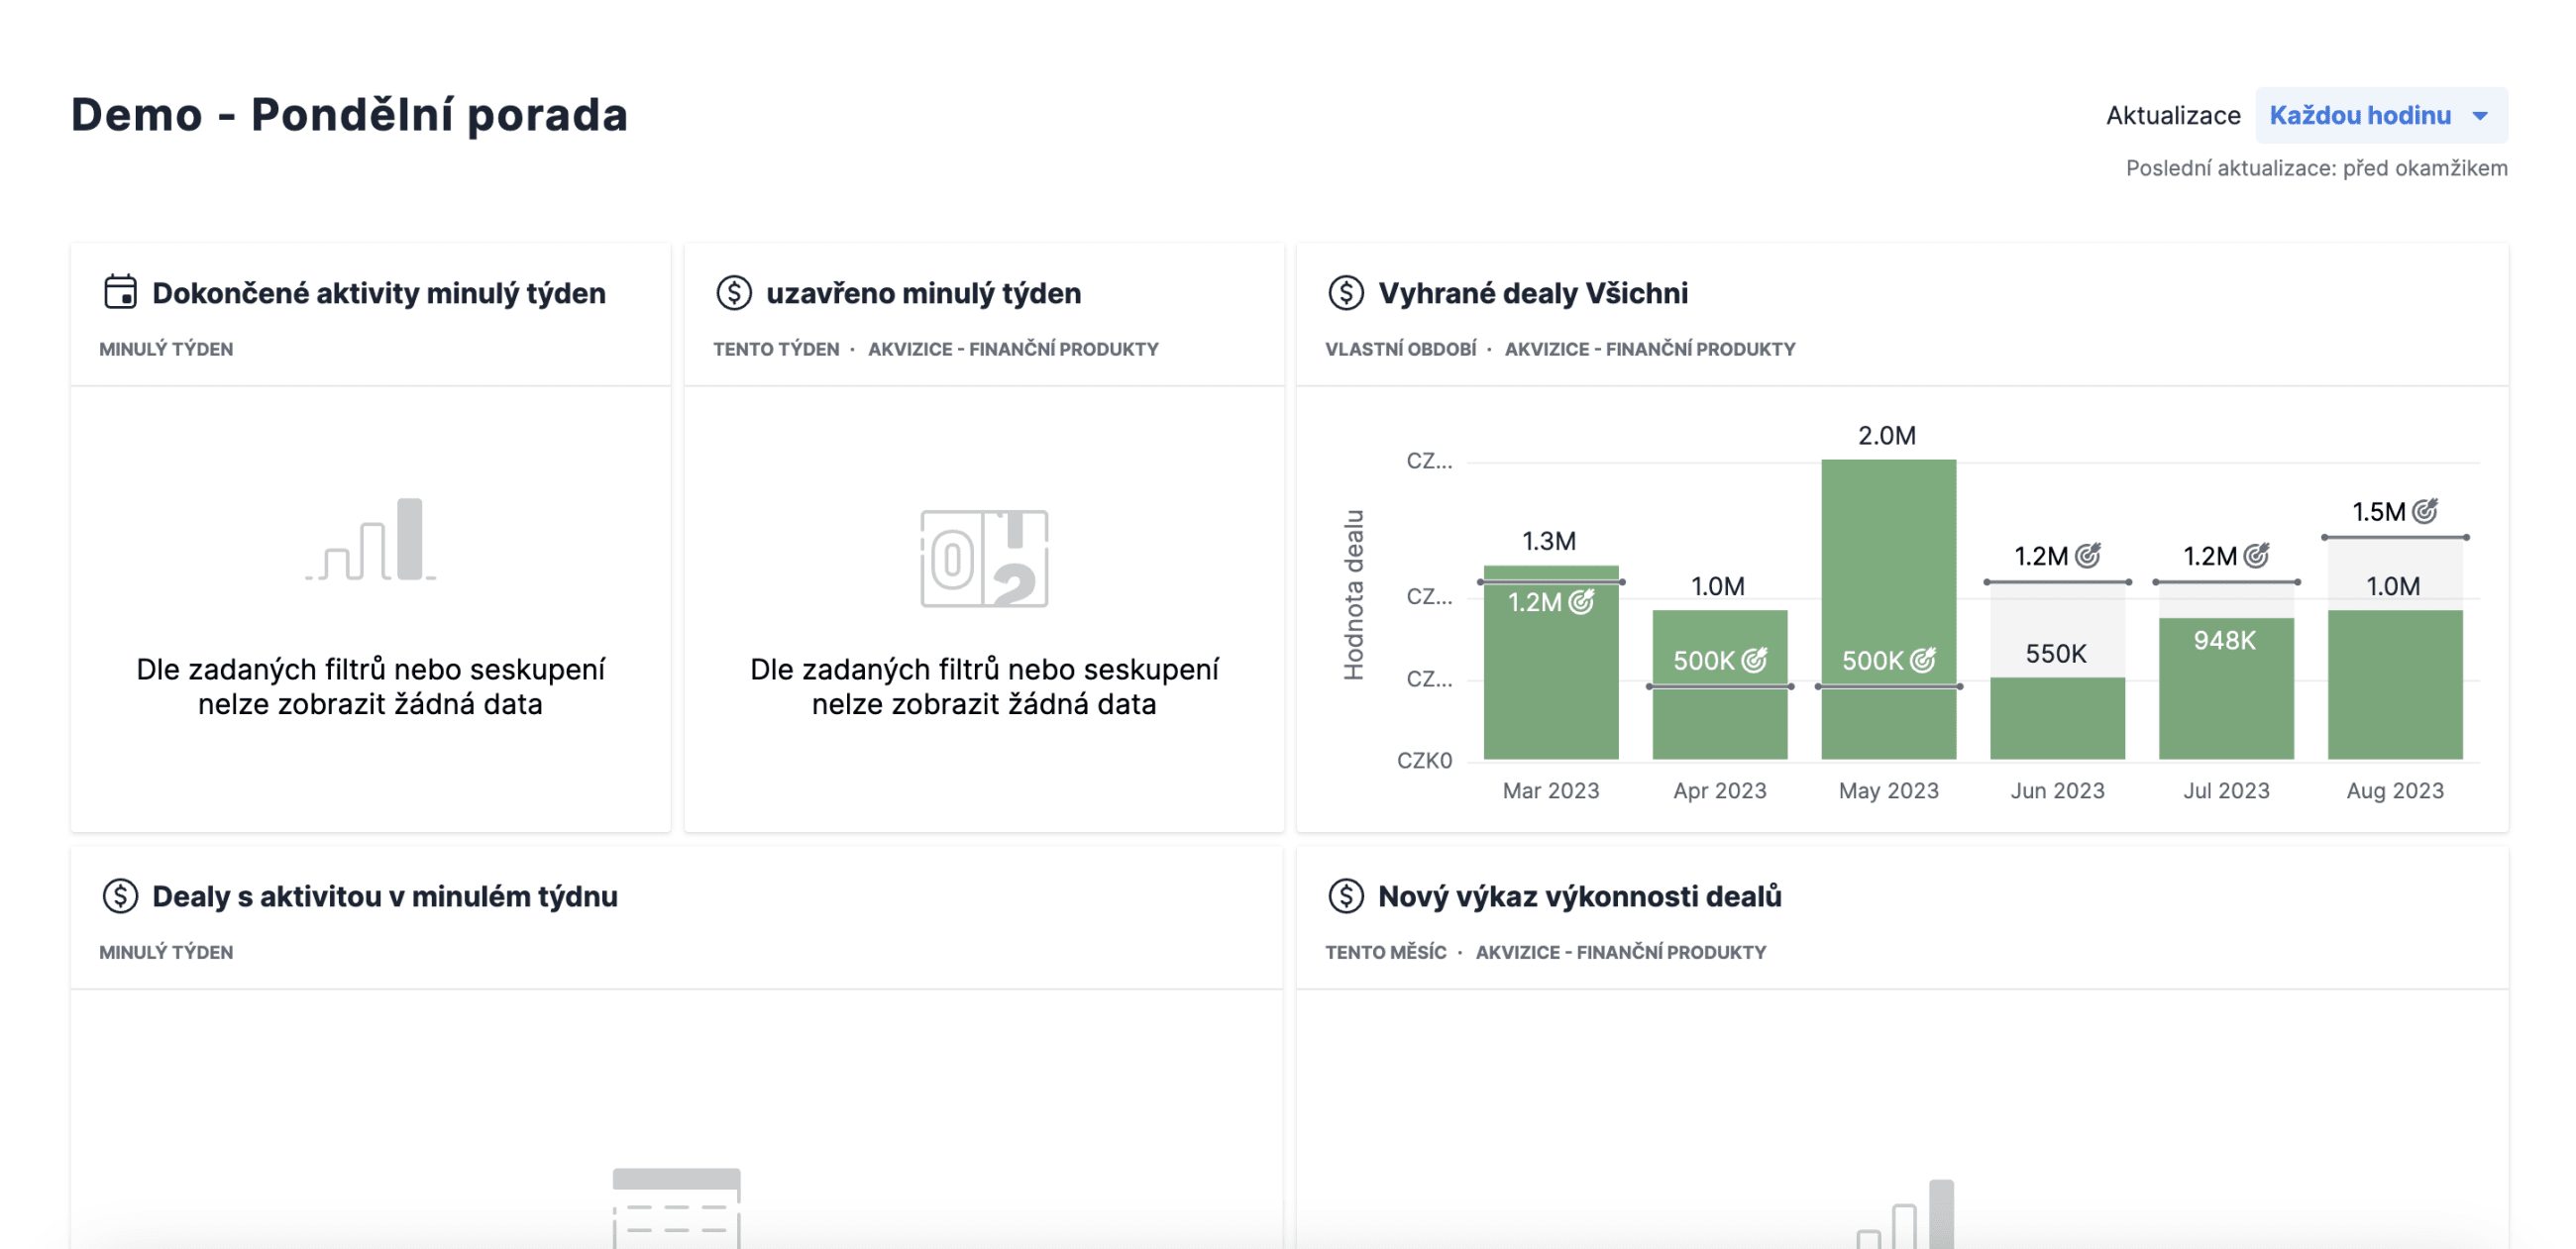This screenshot has height=1249, width=2576.
Task: Click dollar icon beside Vyhrané deals Všichni
Action: pos(1345,292)
